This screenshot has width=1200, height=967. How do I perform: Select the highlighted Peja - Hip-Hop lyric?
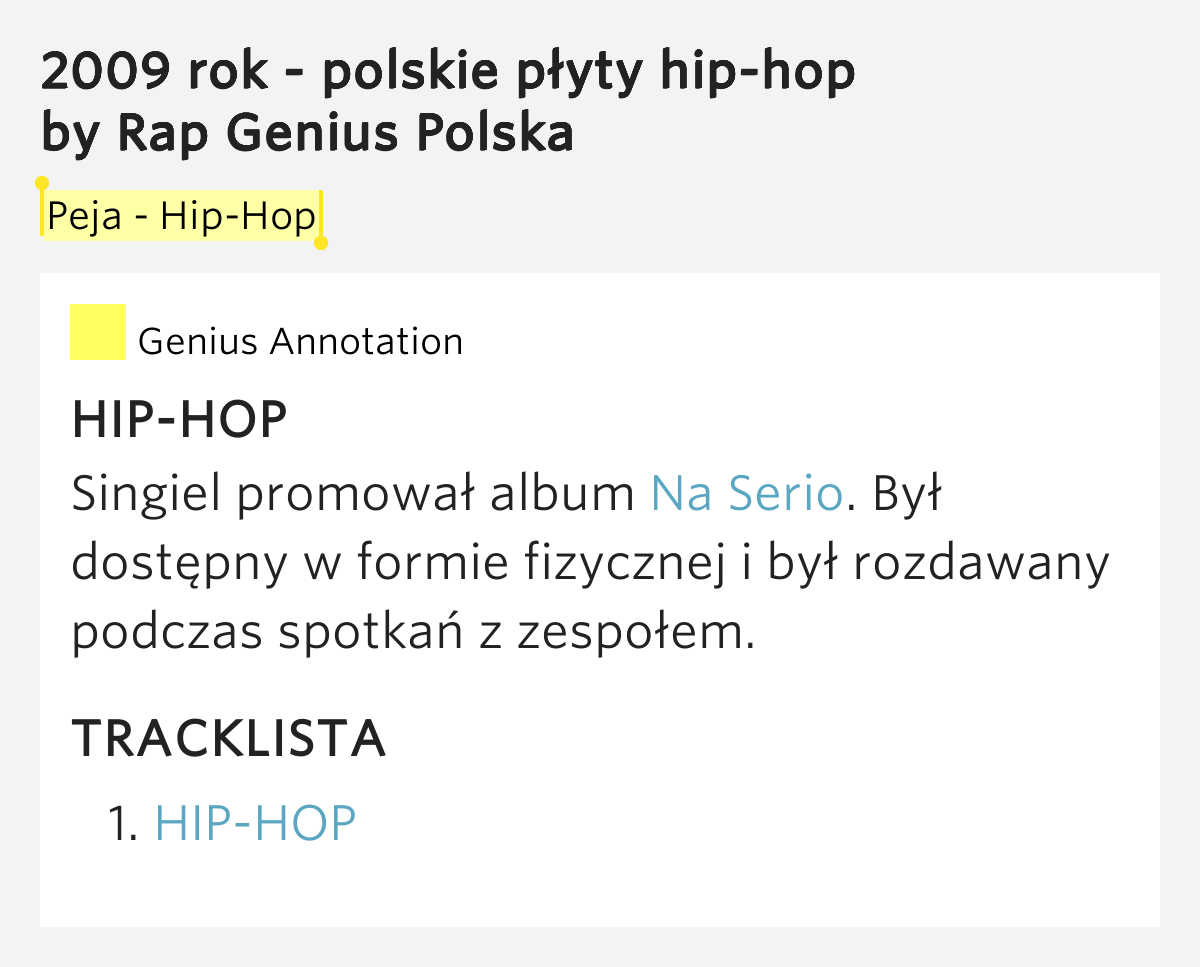(x=181, y=216)
